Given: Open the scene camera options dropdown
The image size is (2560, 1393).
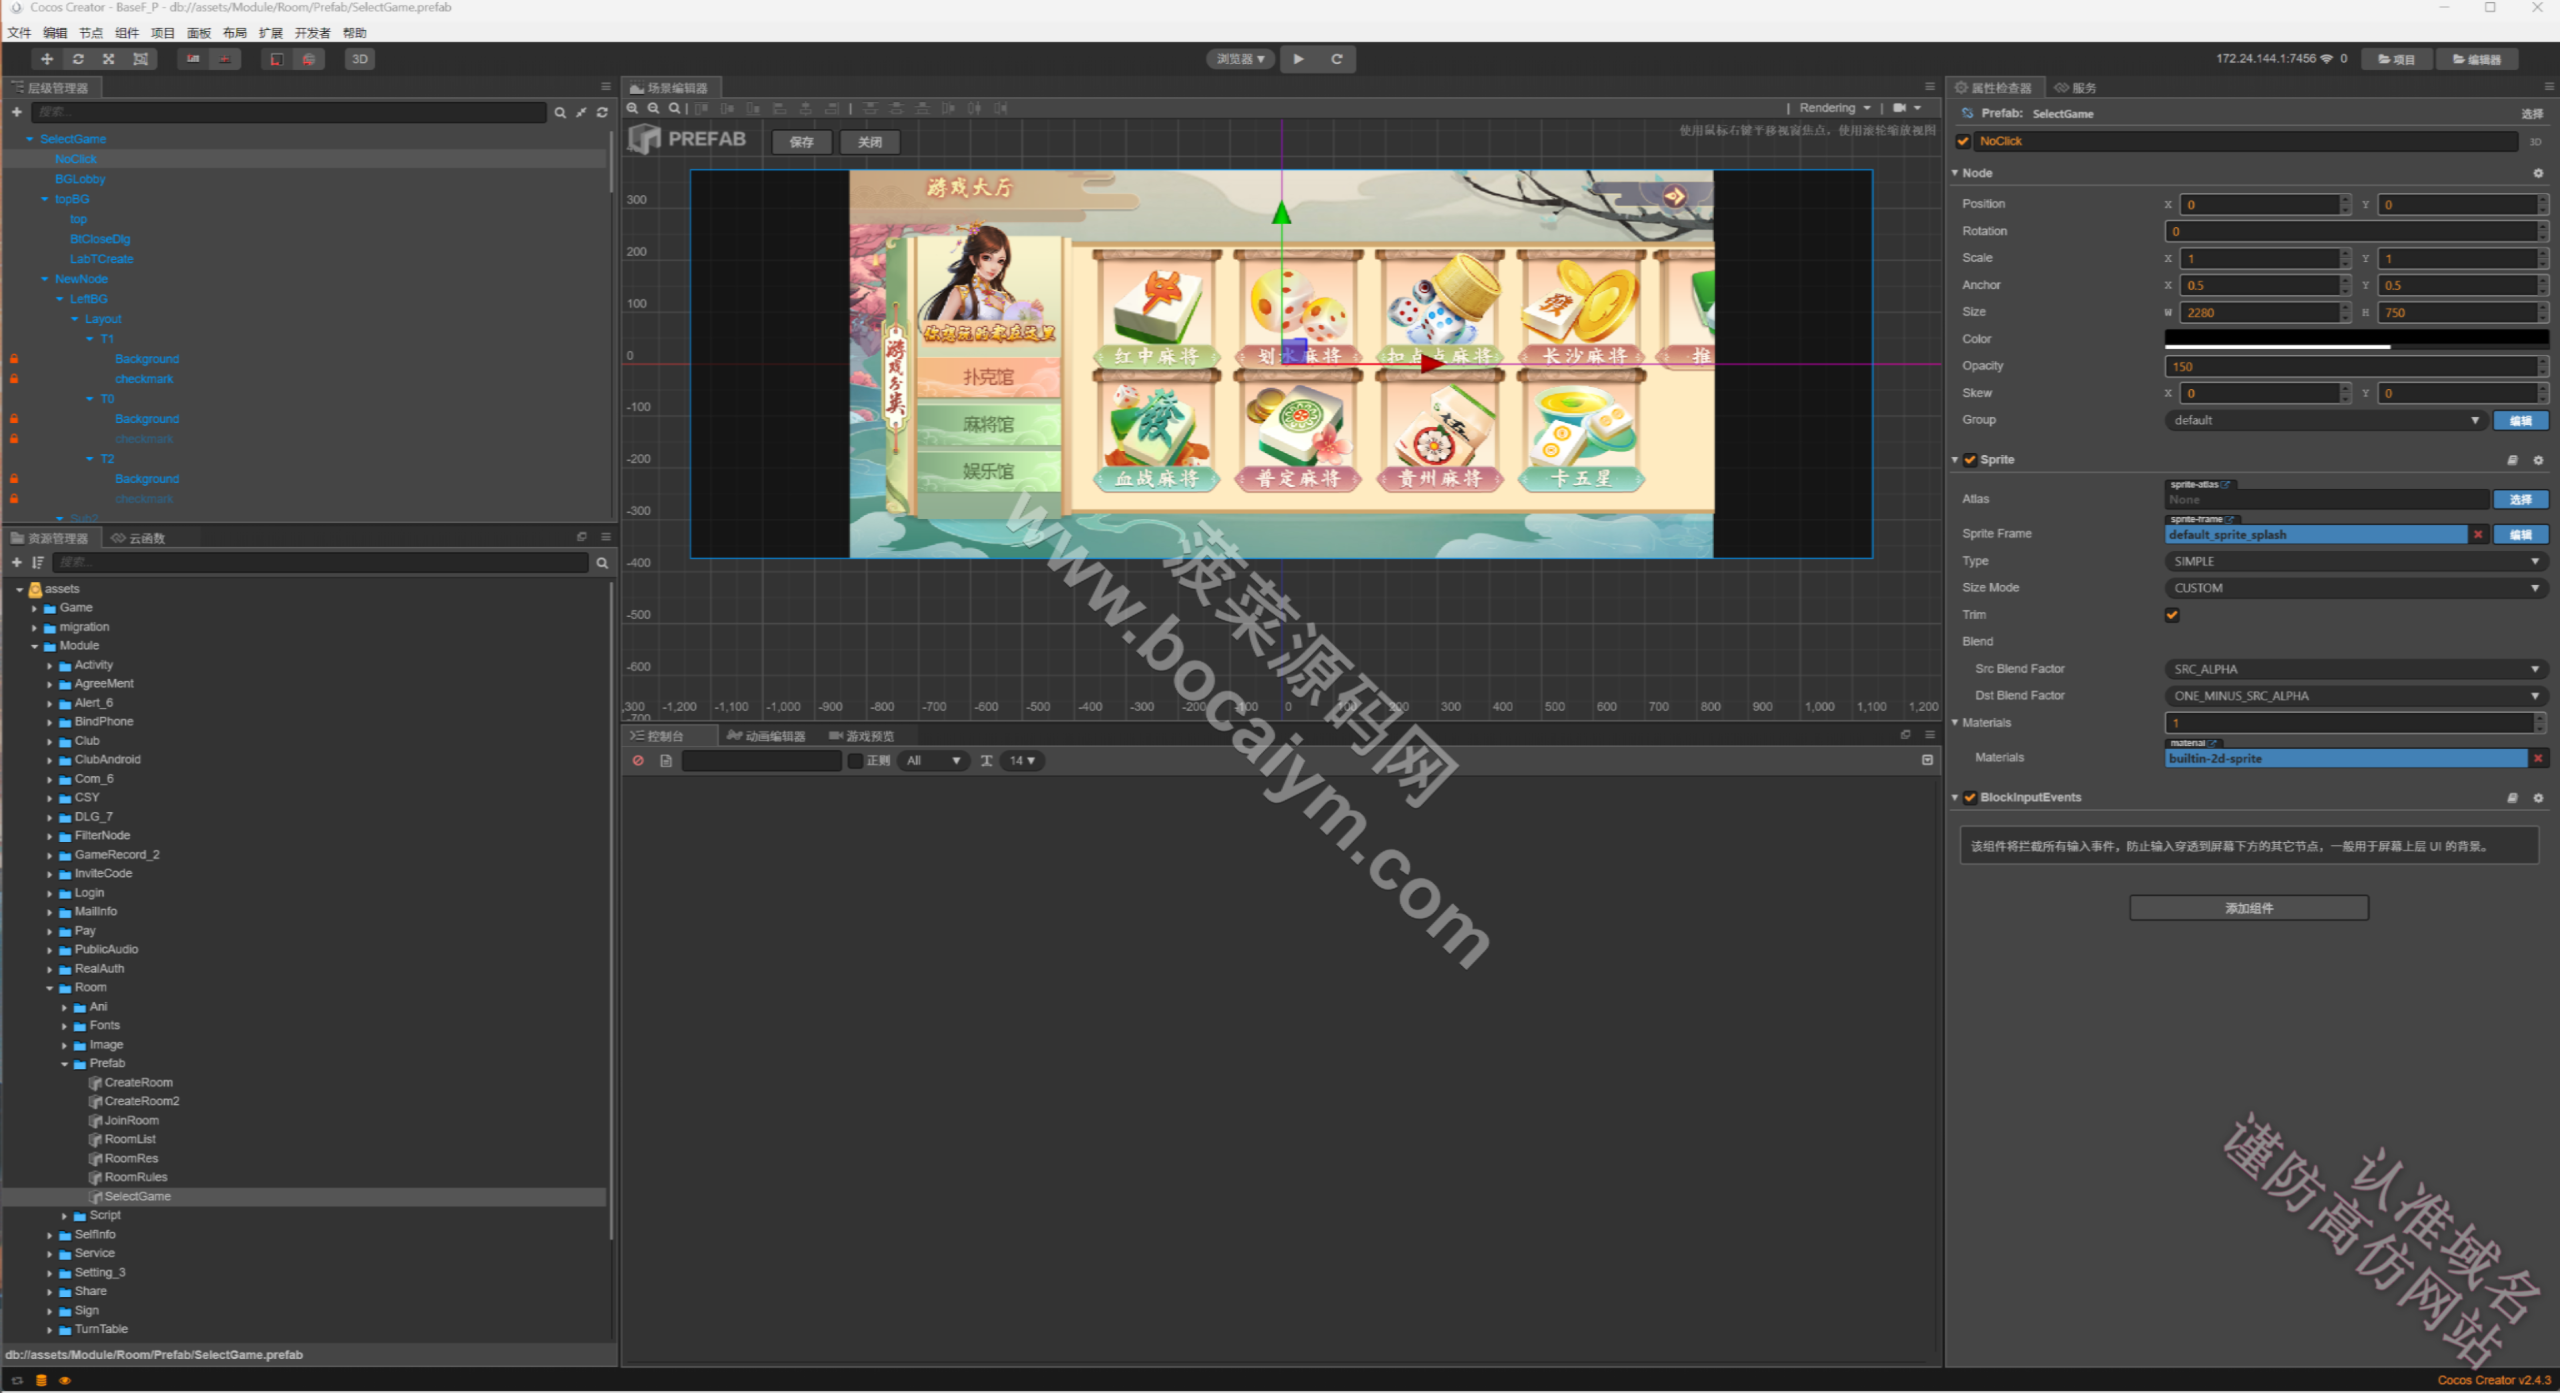Looking at the screenshot, I should 1906,108.
